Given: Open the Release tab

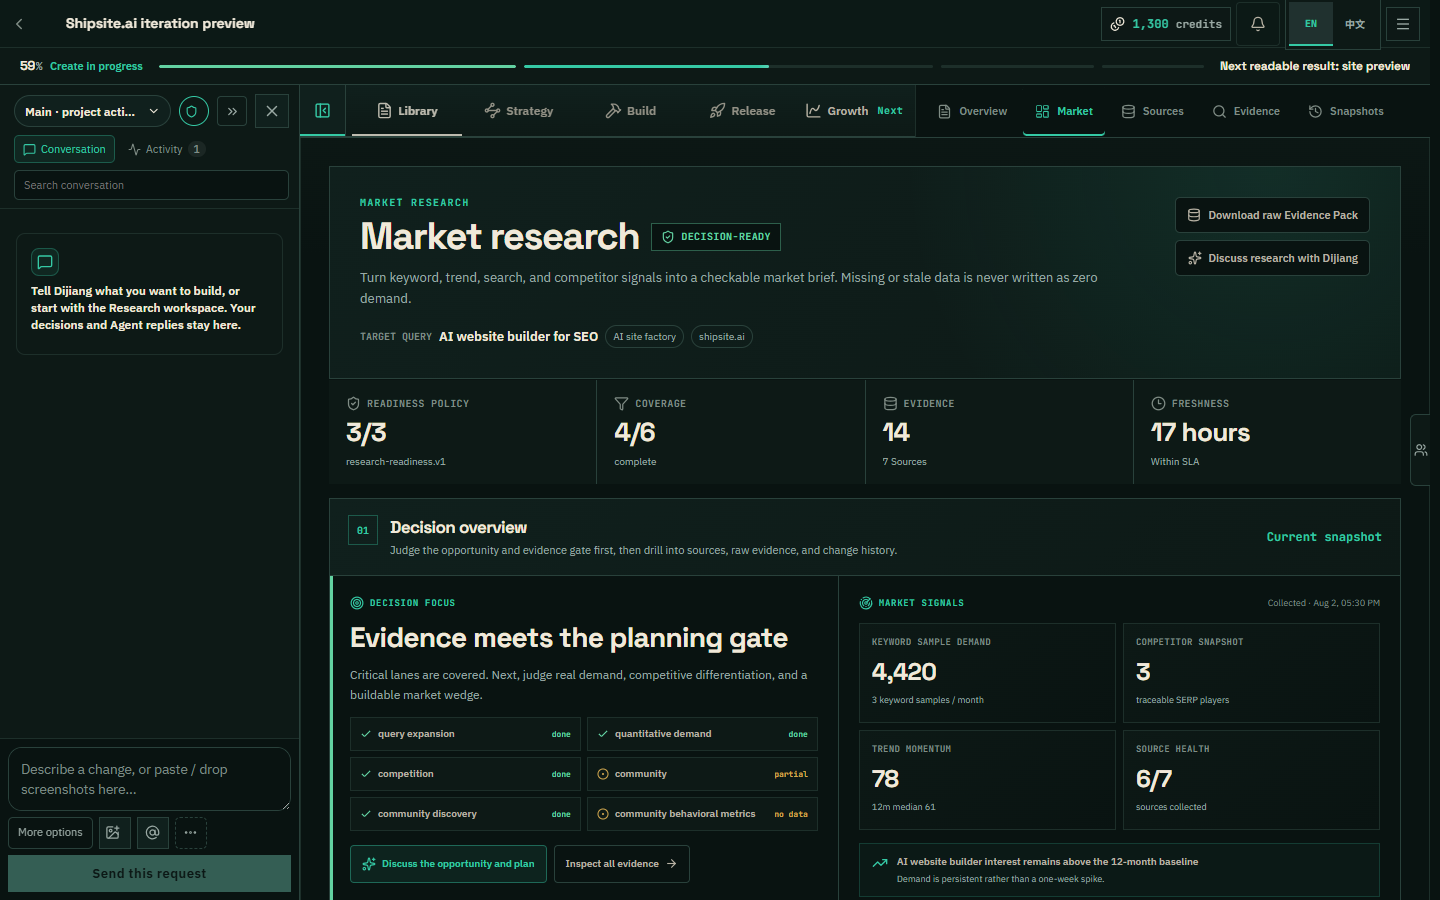Looking at the screenshot, I should (743, 111).
